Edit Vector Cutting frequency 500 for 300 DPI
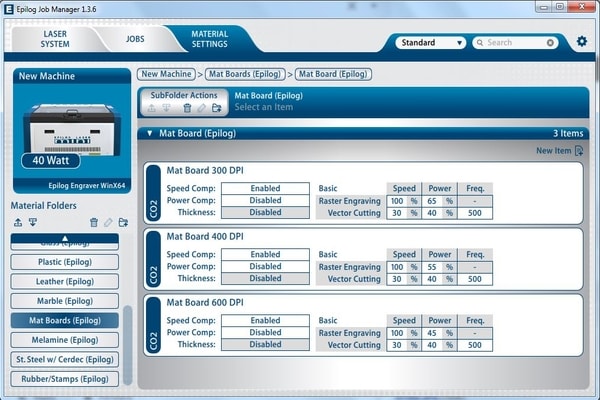 click(x=474, y=213)
